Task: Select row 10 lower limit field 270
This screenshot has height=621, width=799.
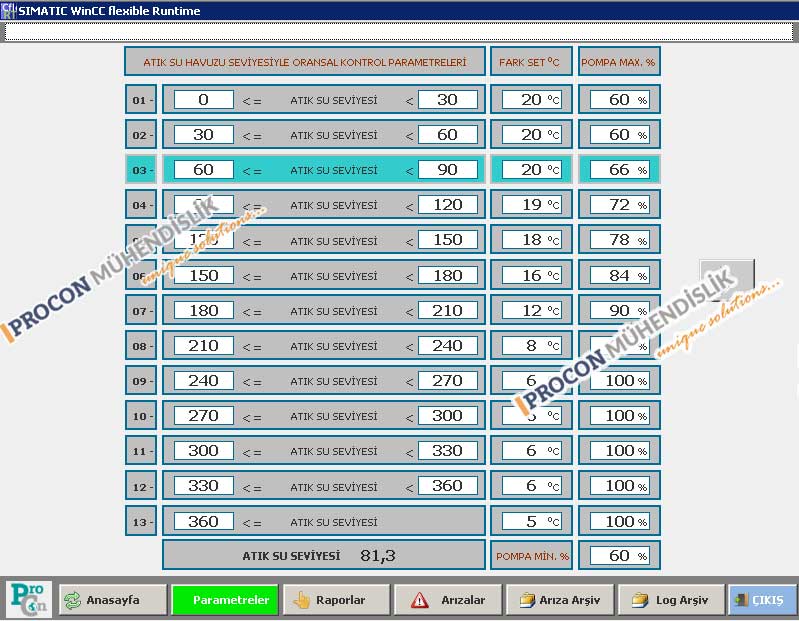Action: (x=203, y=416)
